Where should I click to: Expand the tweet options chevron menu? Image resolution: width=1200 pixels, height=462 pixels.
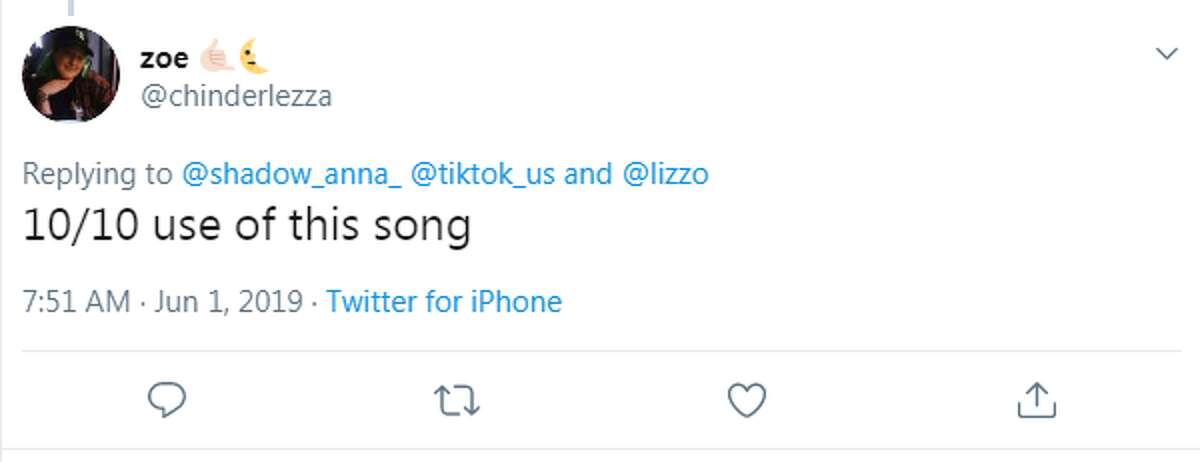pyautogui.click(x=1167, y=53)
